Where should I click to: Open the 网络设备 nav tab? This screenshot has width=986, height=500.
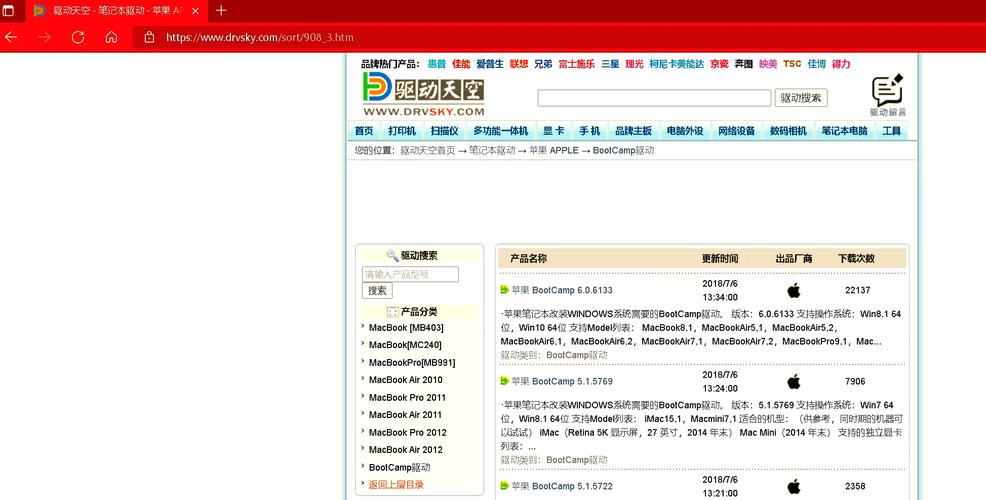736,131
